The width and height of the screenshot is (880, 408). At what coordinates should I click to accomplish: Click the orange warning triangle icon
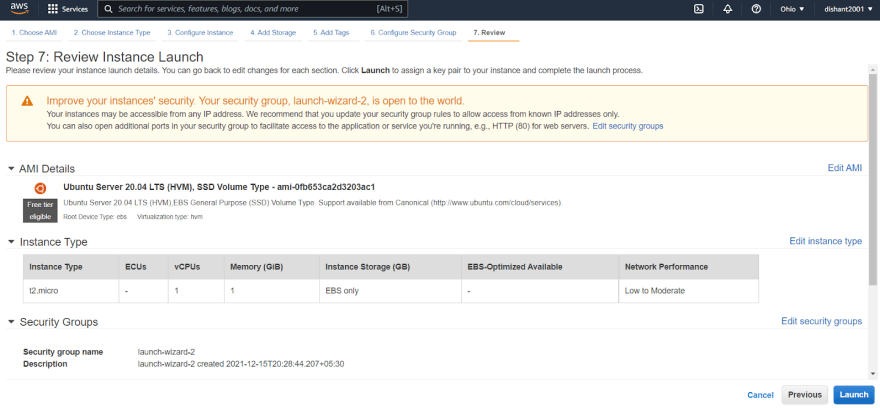[x=27, y=102]
